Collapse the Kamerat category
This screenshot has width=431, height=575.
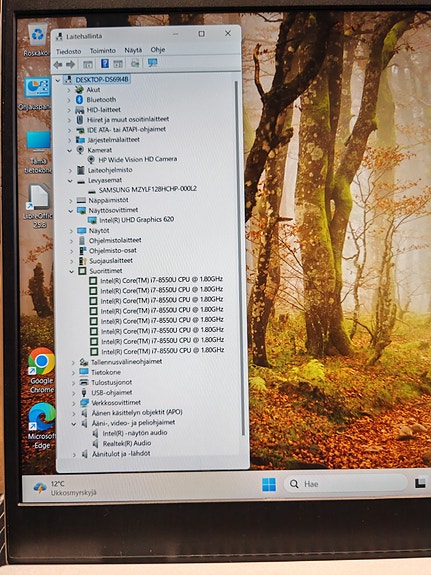pos(70,150)
